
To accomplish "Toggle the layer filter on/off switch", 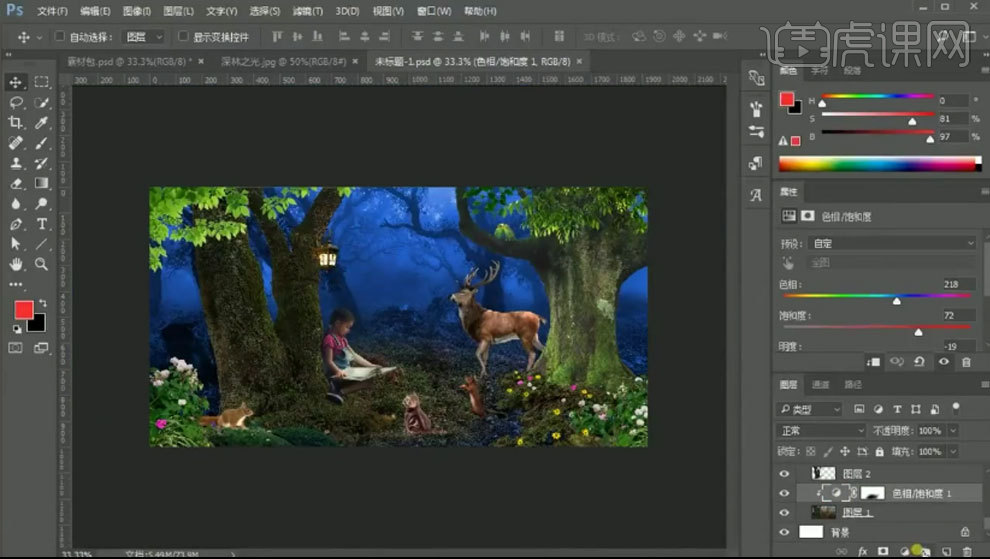I will (x=956, y=407).
